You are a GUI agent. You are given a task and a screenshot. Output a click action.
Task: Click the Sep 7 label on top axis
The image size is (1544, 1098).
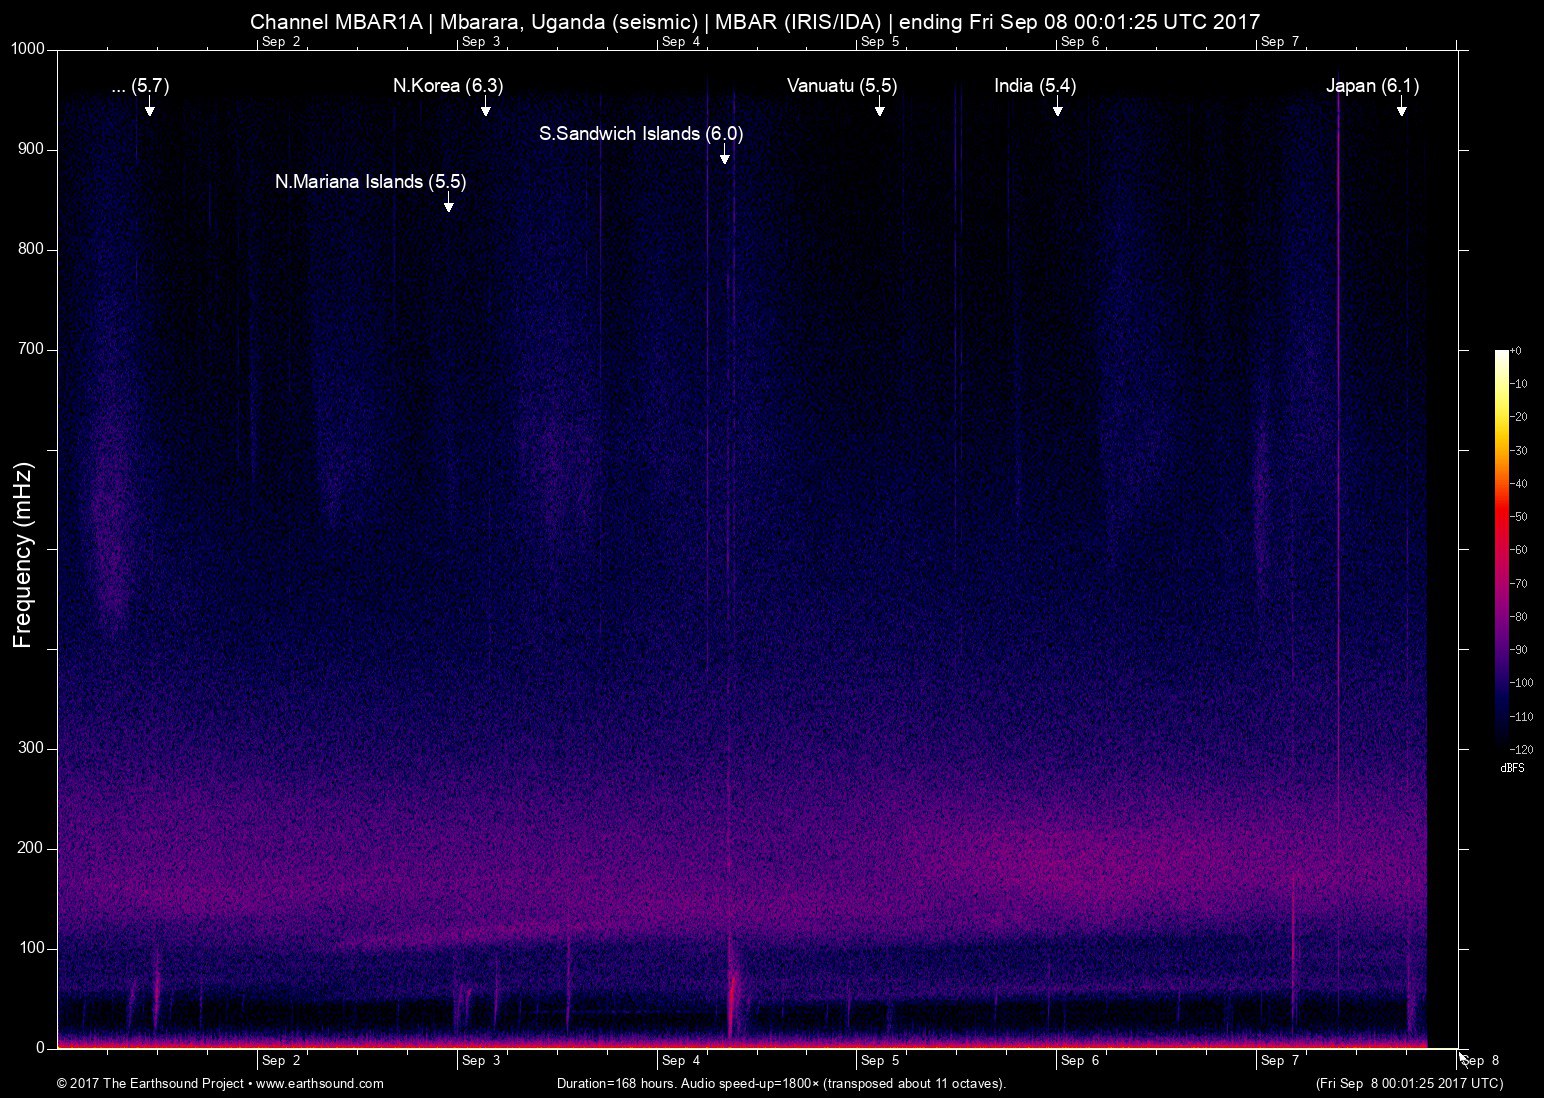(1280, 42)
